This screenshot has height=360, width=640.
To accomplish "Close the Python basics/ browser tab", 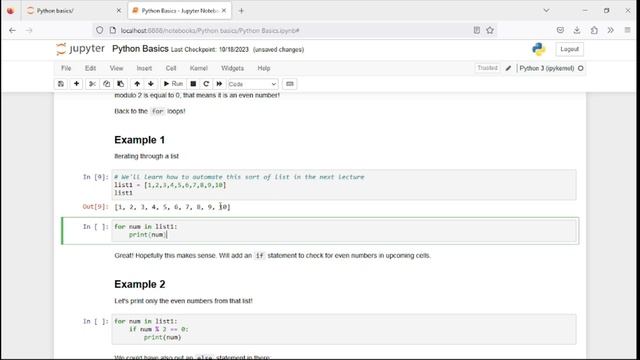I will [x=118, y=11].
